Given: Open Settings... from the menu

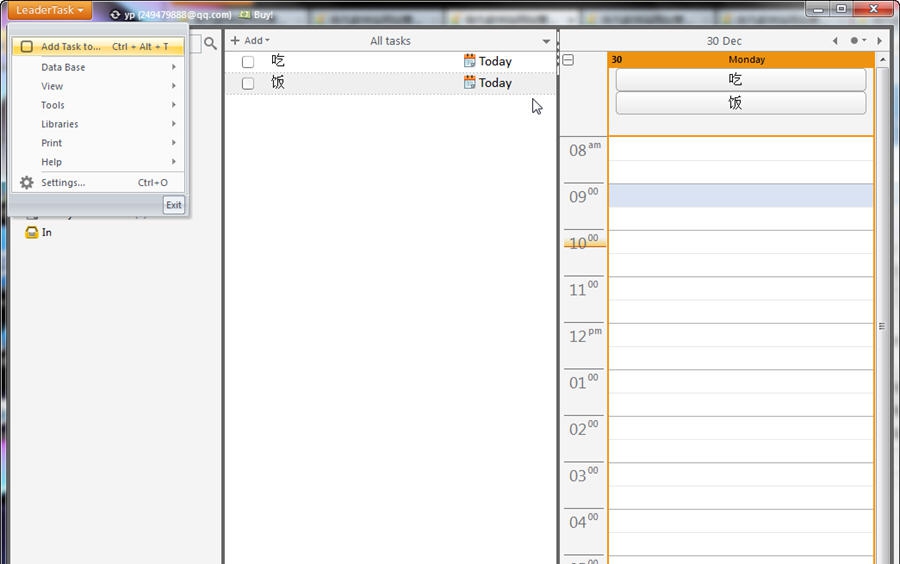Looking at the screenshot, I should [x=98, y=182].
